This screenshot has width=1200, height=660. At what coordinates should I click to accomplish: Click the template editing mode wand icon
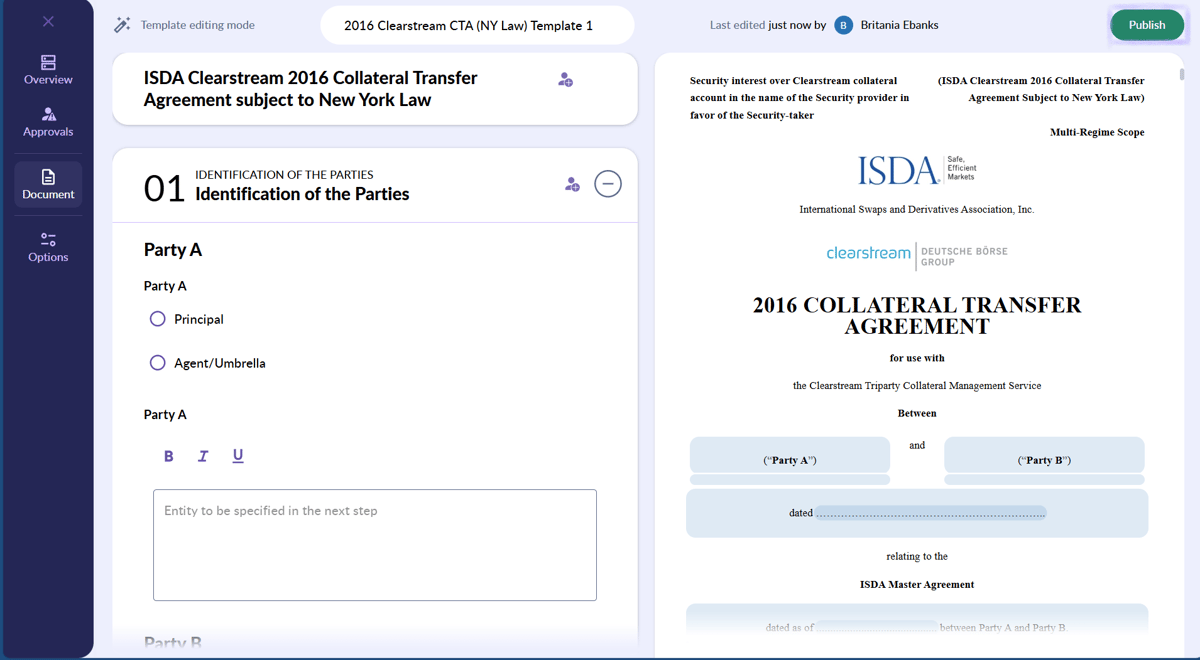tap(122, 25)
